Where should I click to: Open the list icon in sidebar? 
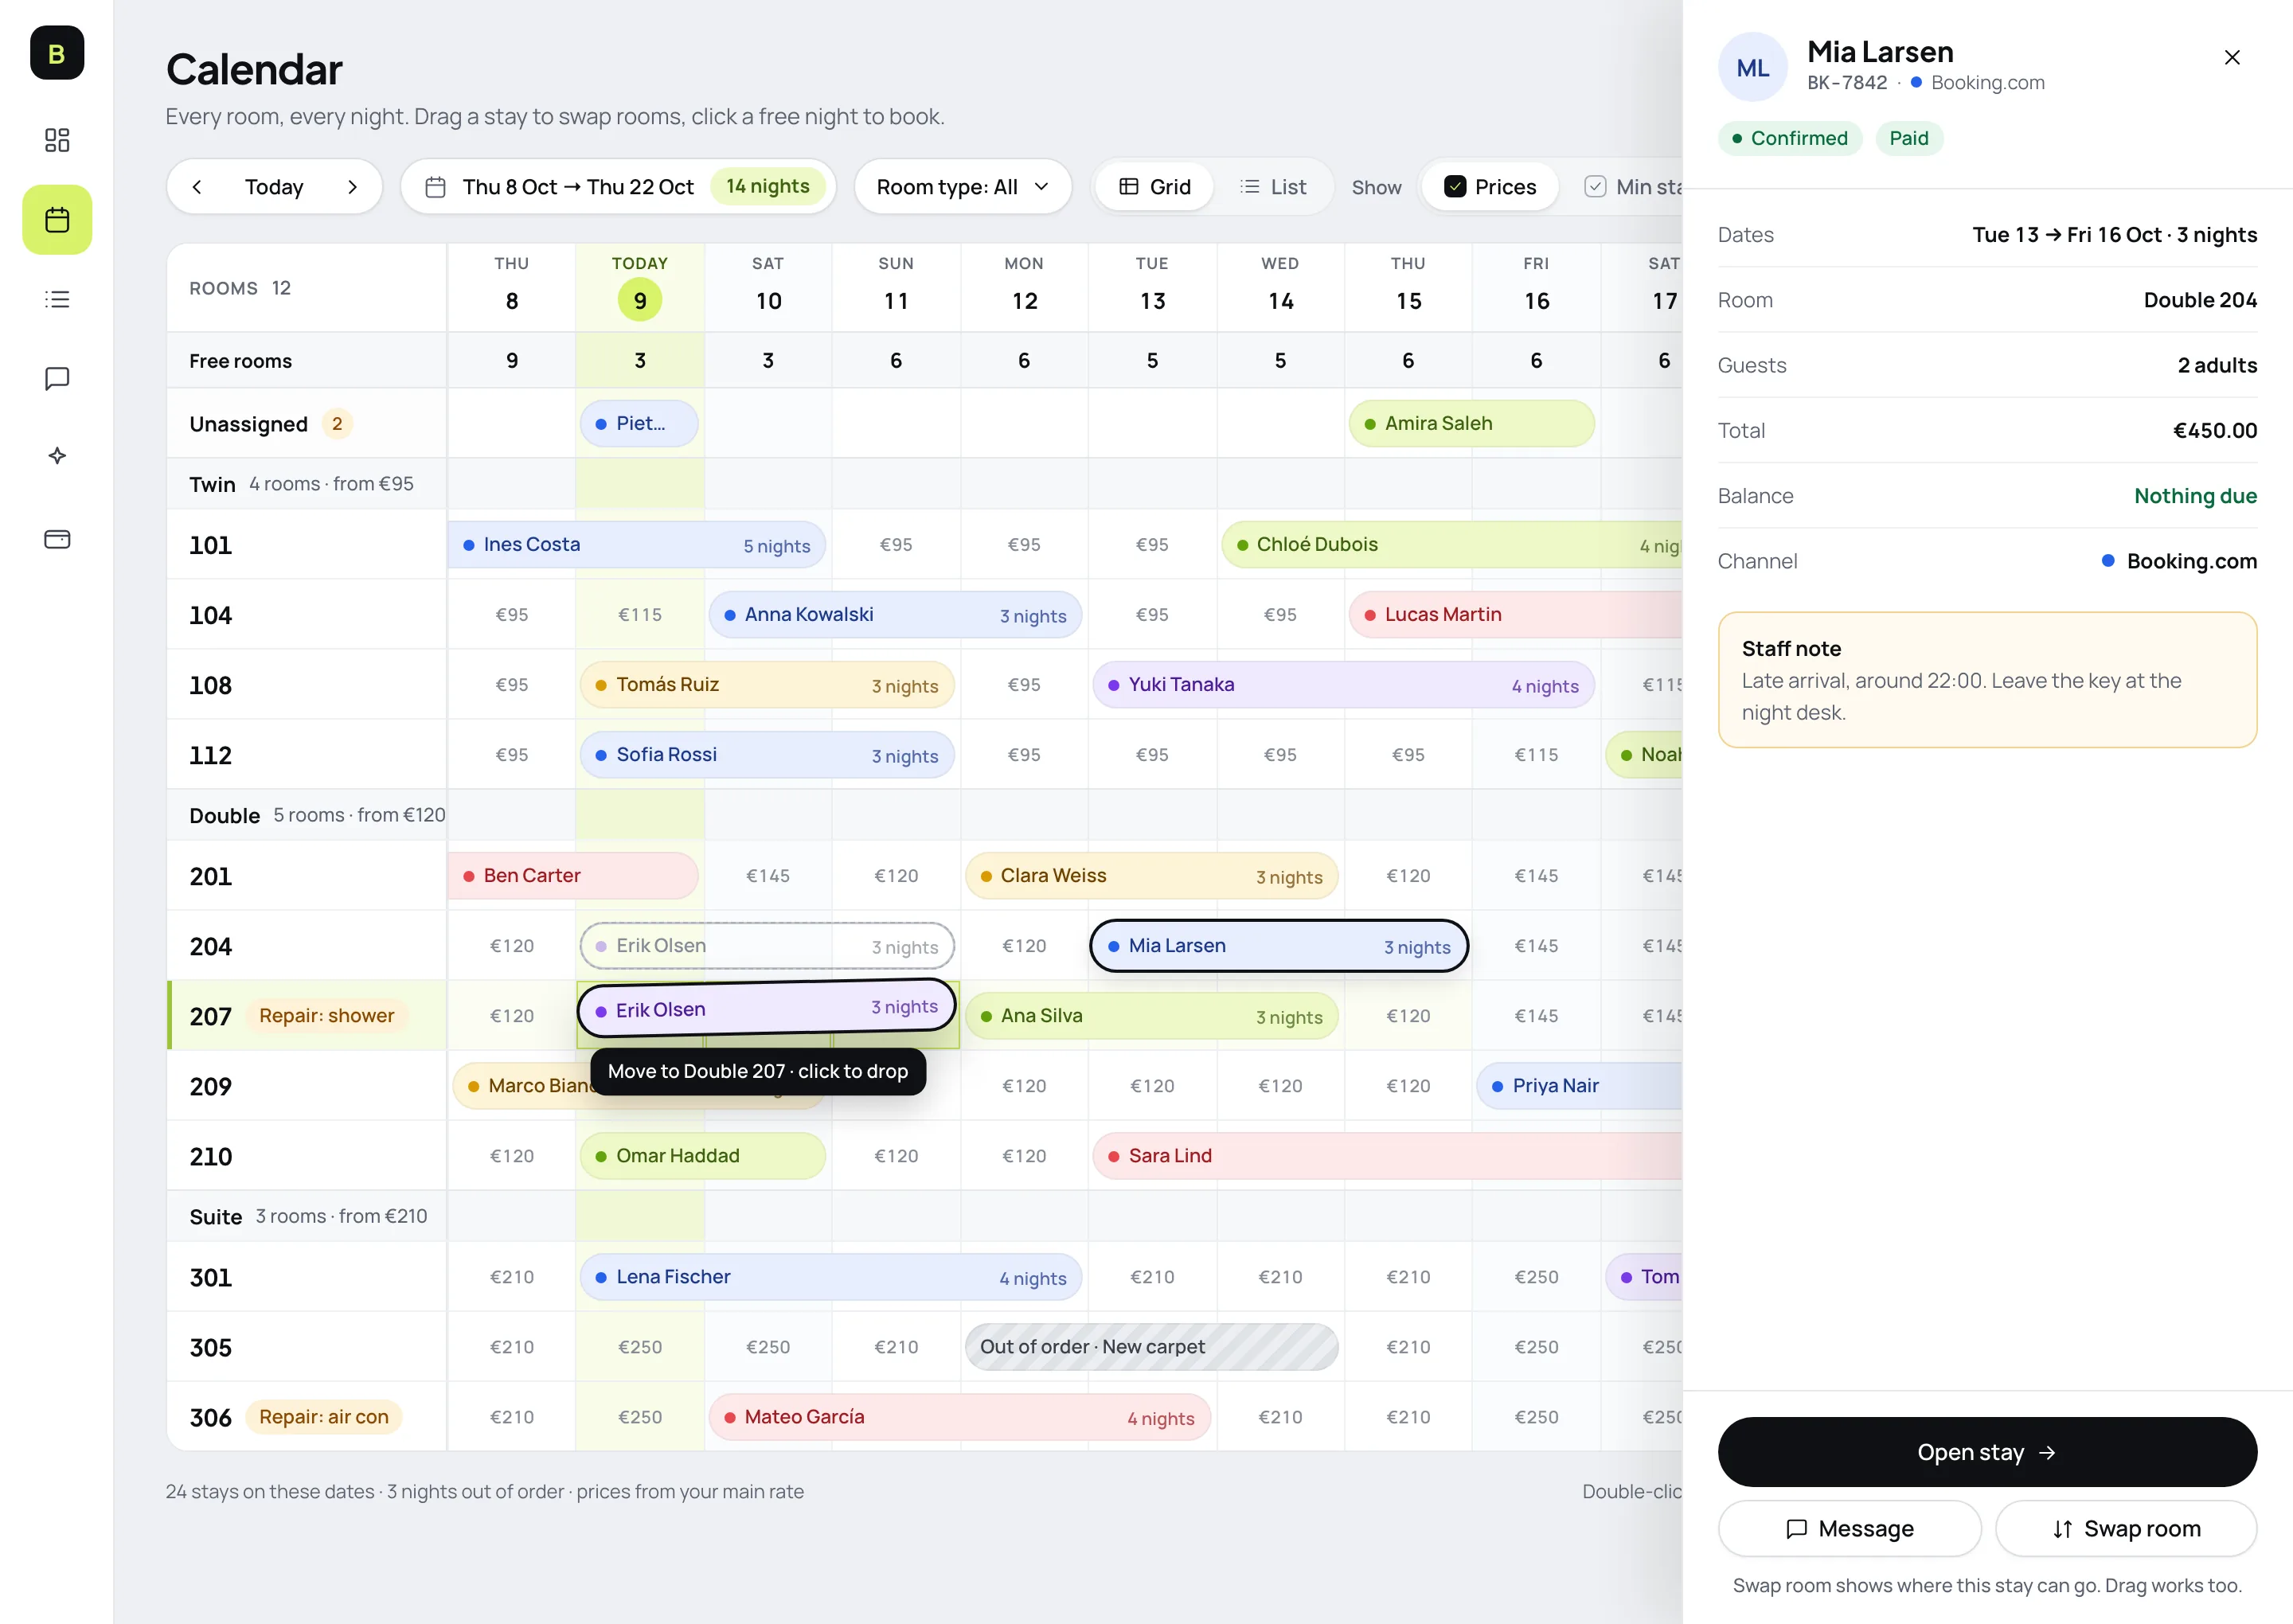click(x=57, y=299)
